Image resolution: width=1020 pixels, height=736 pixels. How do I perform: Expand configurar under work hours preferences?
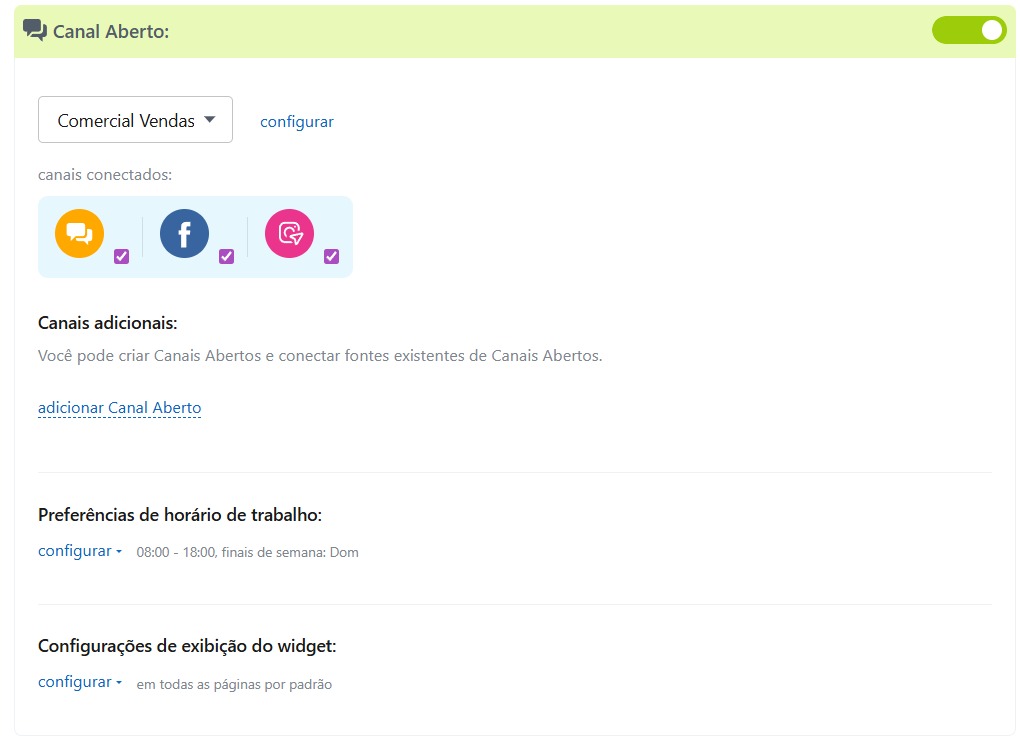point(79,551)
